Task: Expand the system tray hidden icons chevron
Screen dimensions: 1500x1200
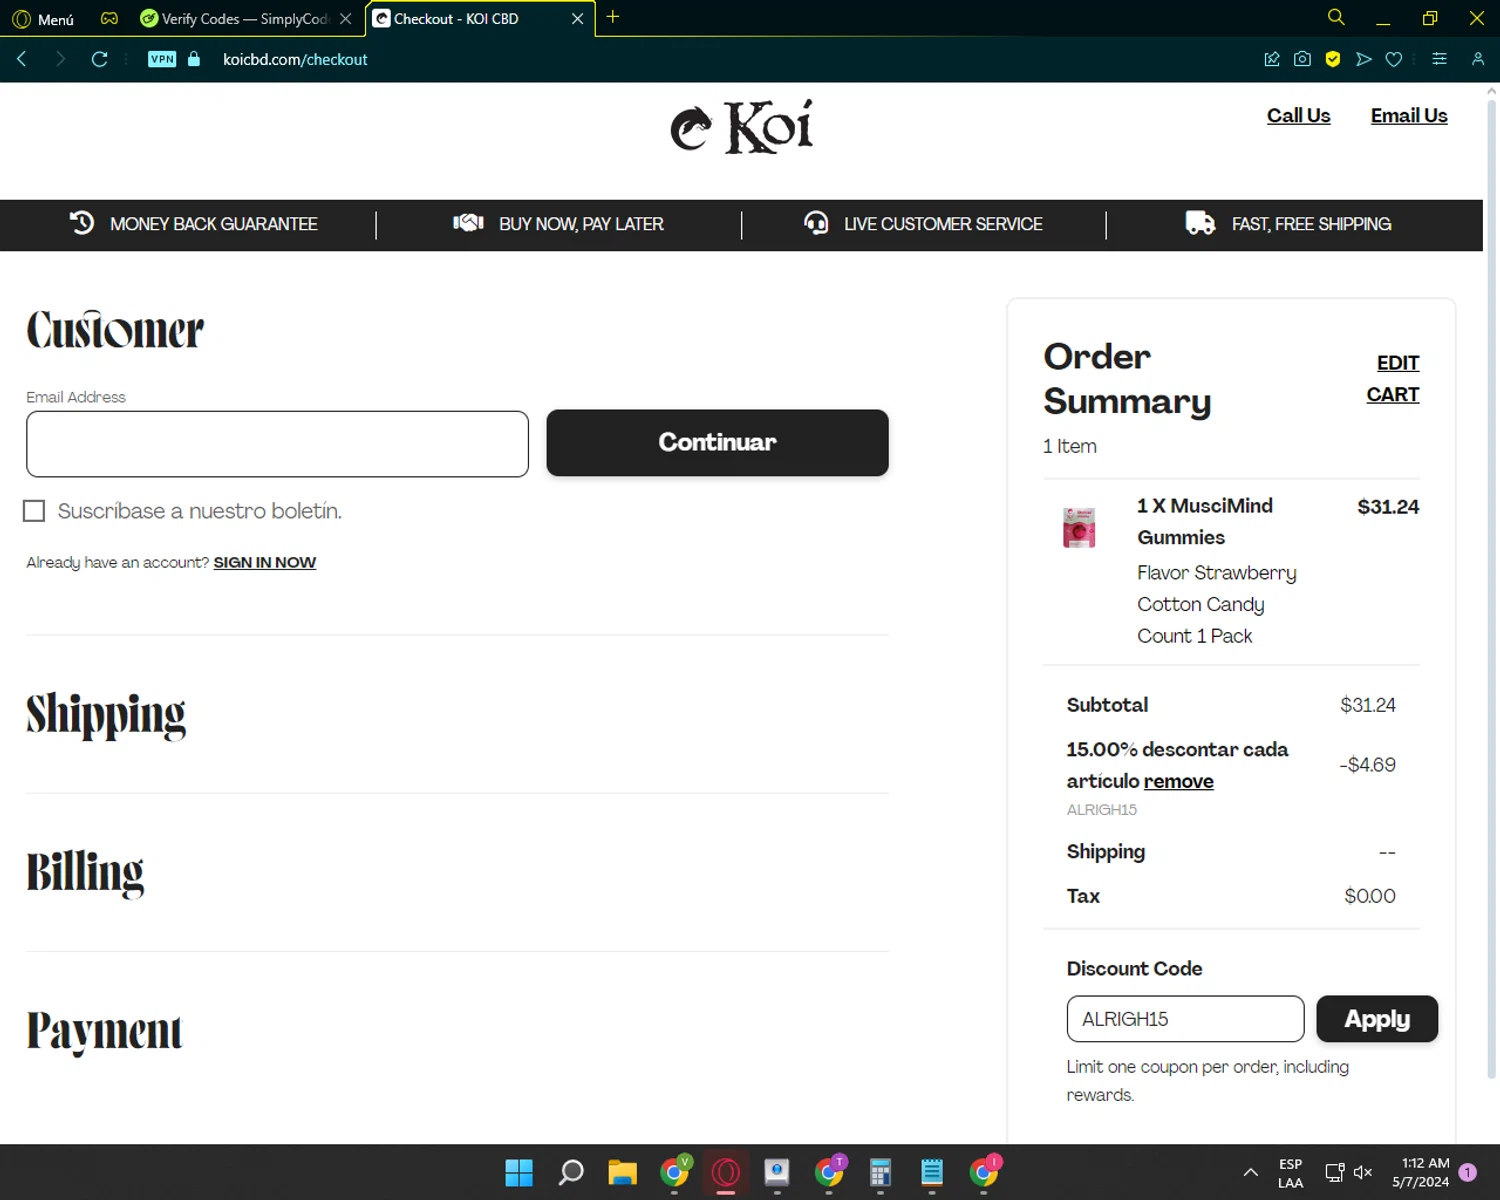Action: click(x=1250, y=1172)
